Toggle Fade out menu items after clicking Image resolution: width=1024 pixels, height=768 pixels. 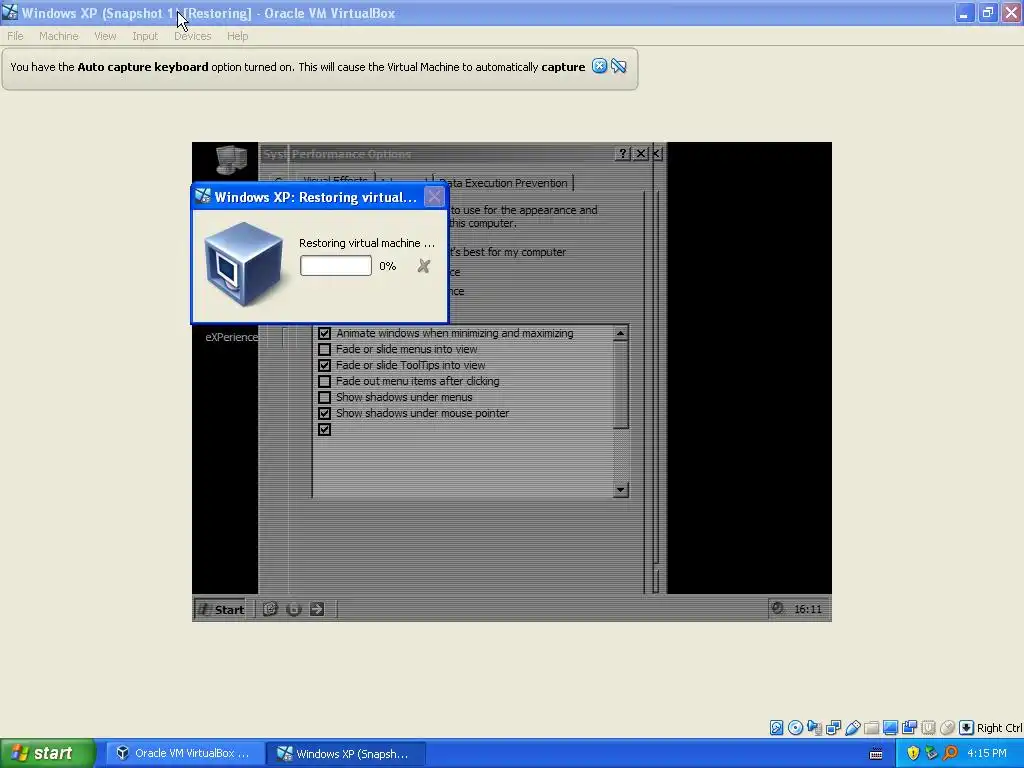(x=324, y=381)
